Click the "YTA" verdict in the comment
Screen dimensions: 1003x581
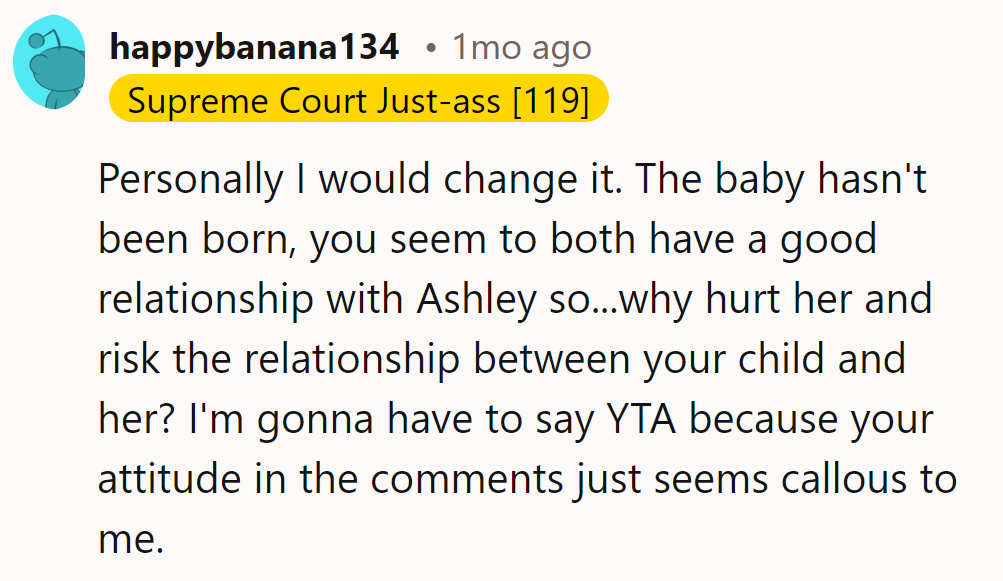(x=642, y=419)
